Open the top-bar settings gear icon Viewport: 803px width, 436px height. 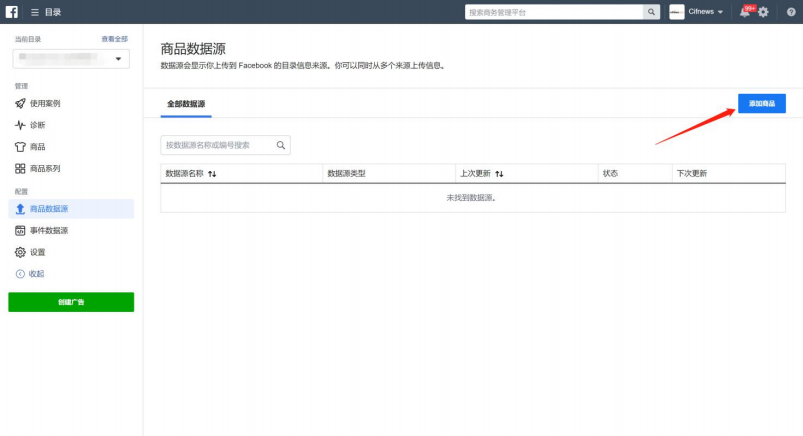pos(763,12)
